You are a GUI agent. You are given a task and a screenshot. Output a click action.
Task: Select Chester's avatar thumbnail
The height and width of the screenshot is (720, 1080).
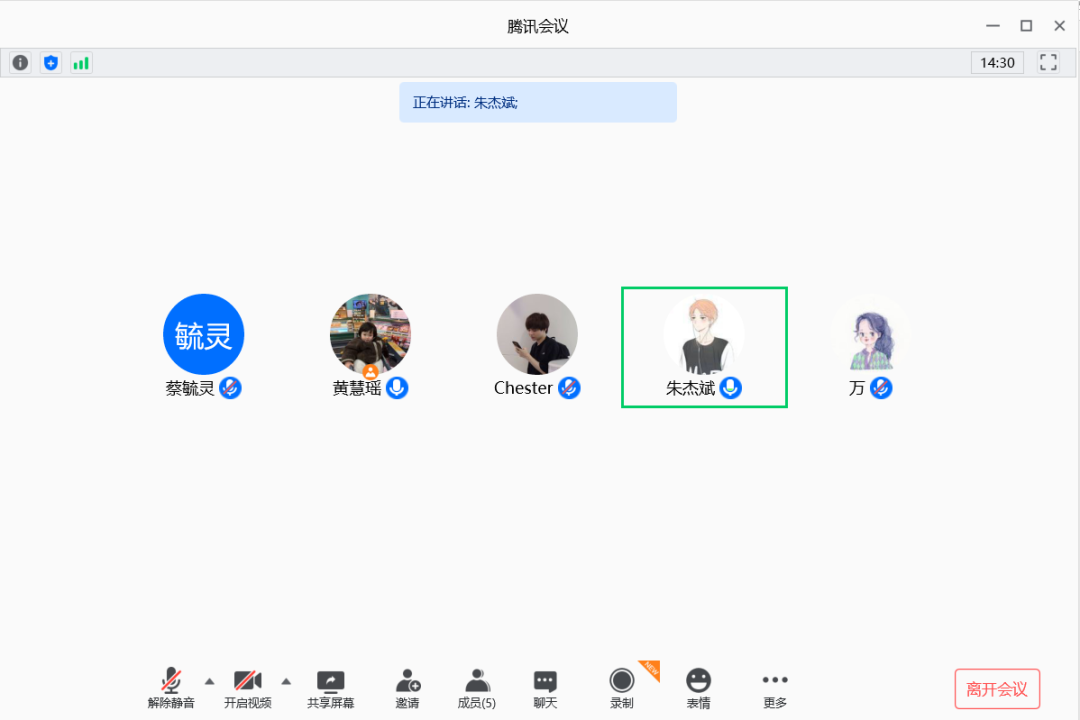537,334
